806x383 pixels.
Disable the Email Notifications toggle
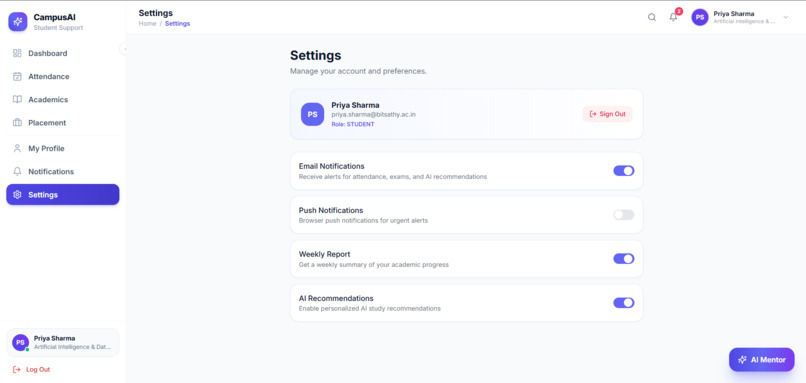624,171
